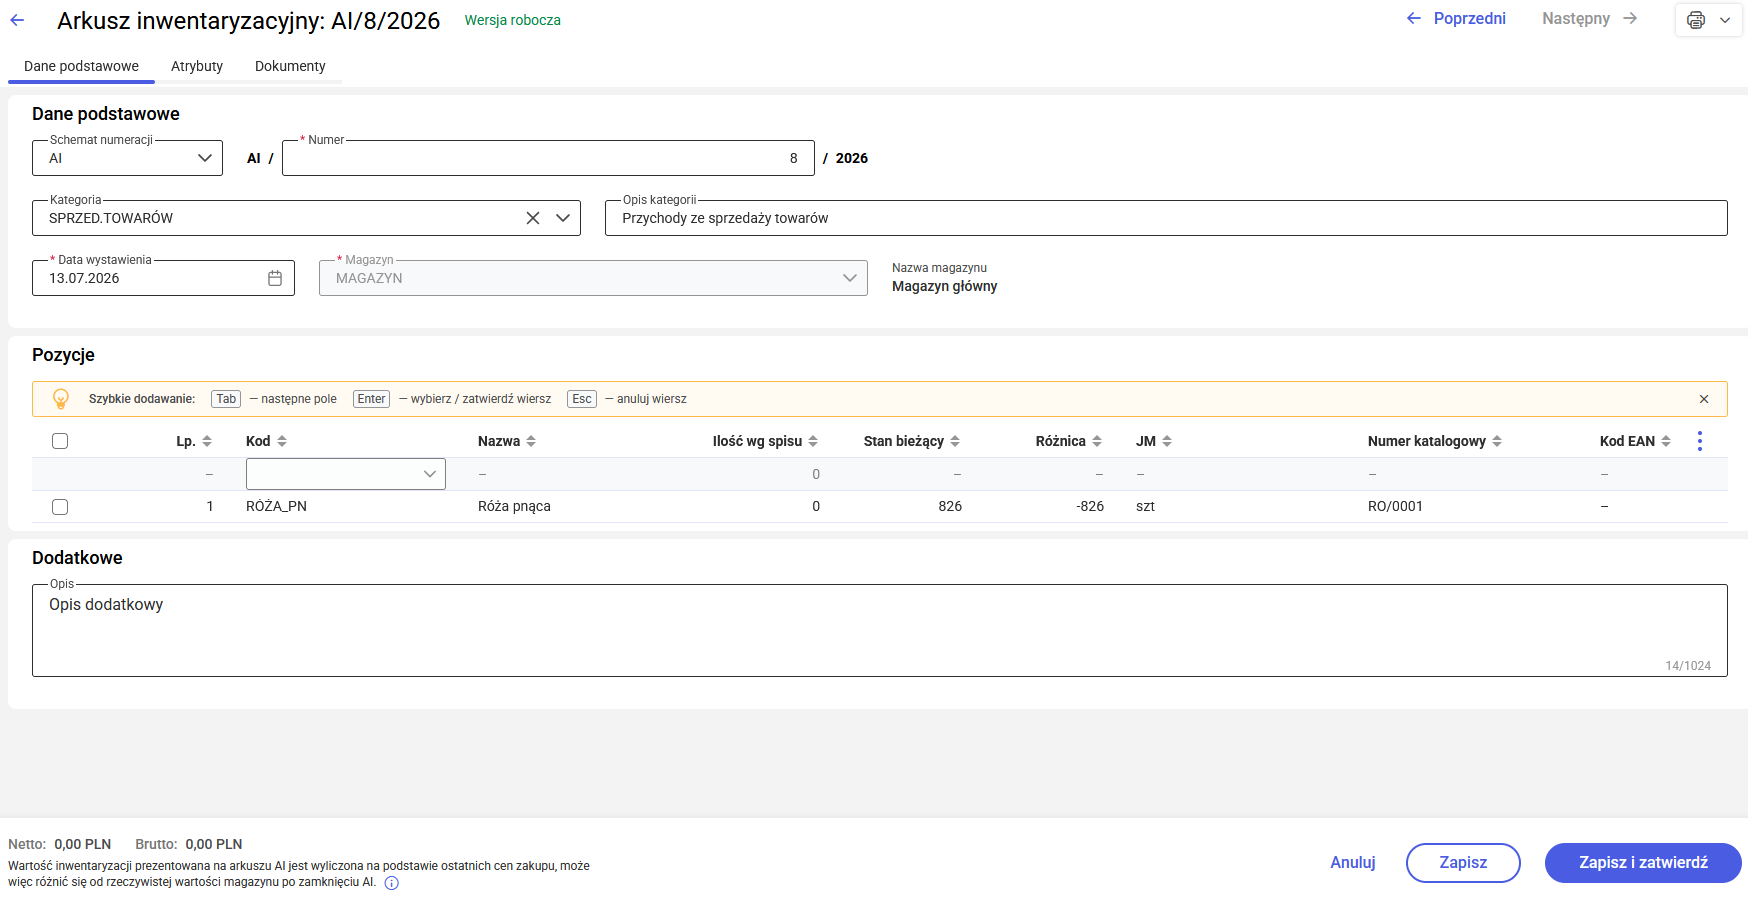
Task: Check the RÓŻA_PN row checkbox
Action: pos(60,507)
